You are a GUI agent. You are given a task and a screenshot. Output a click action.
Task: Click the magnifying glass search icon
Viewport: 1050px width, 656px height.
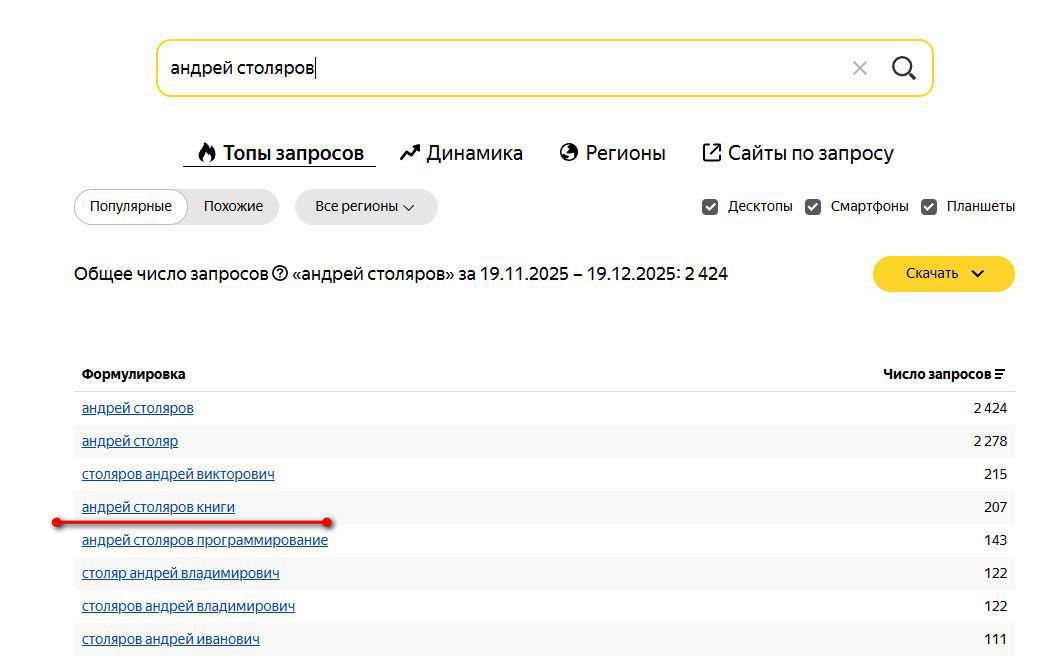(x=904, y=68)
